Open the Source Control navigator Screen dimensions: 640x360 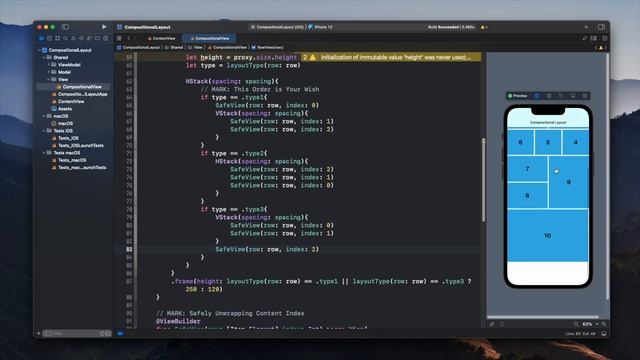49,38
